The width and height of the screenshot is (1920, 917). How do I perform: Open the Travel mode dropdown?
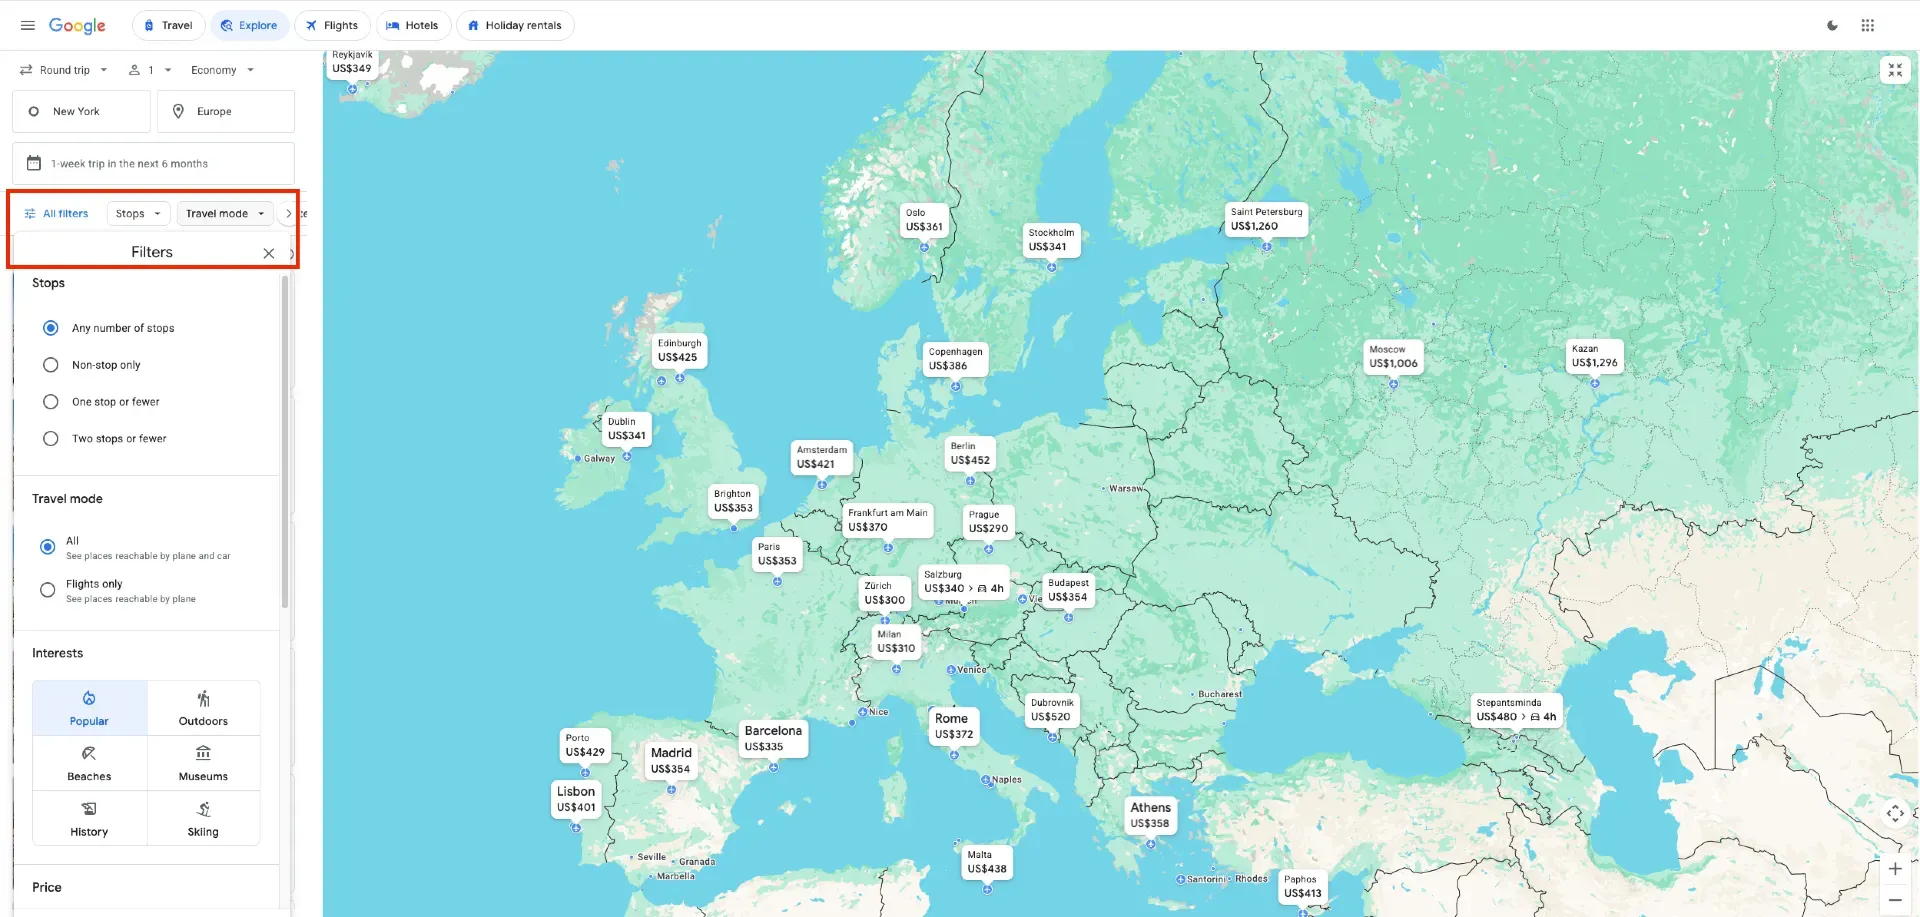point(224,213)
